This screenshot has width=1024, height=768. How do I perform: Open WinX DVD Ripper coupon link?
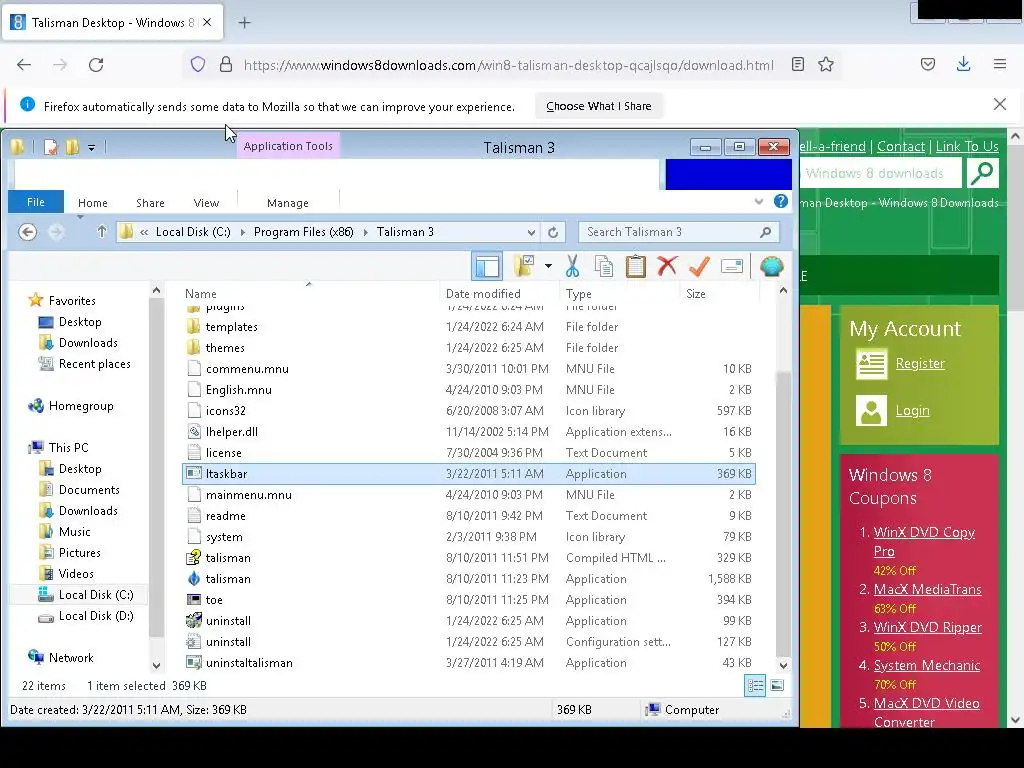[x=927, y=627]
